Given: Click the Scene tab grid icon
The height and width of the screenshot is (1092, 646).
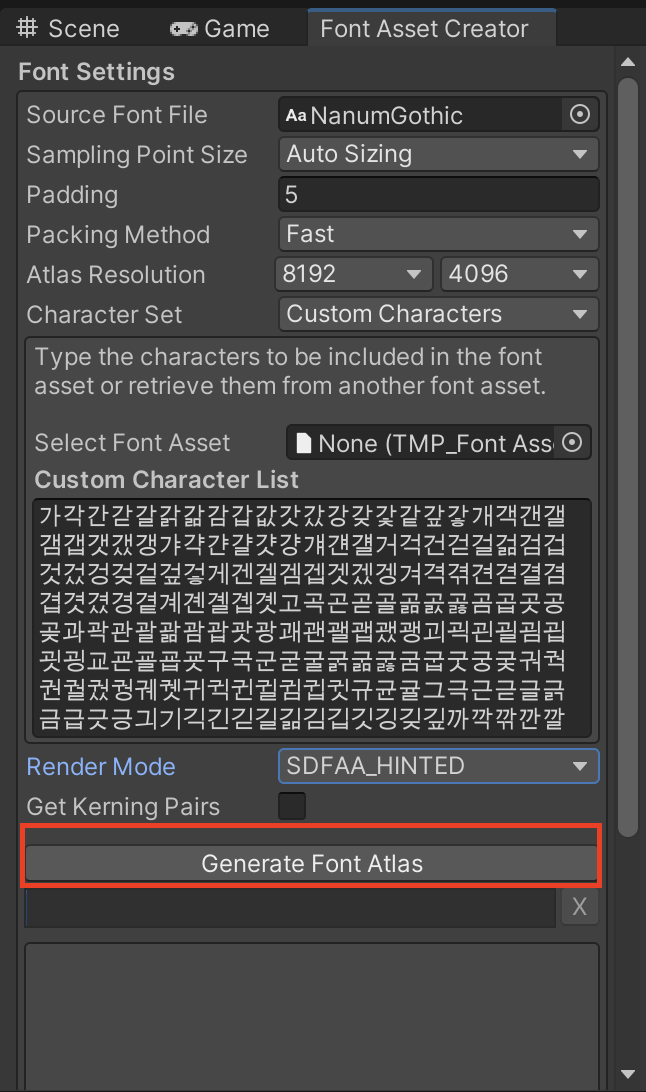Looking at the screenshot, I should (27, 28).
